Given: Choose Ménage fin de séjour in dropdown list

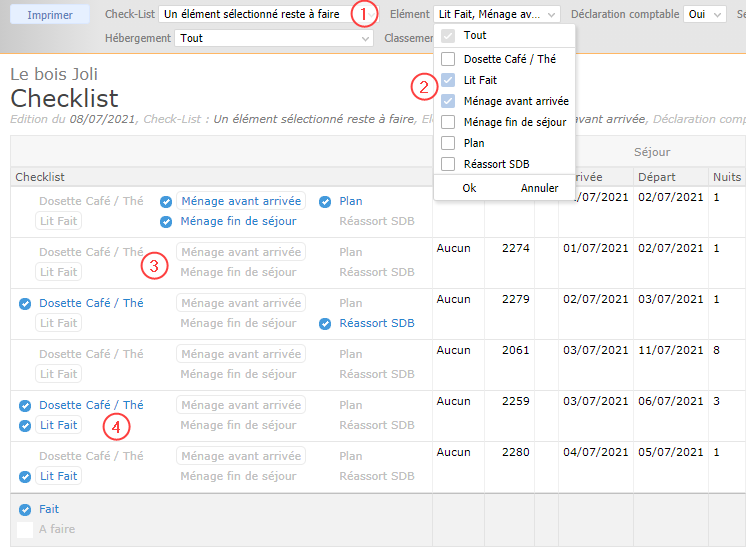Looking at the screenshot, I should coord(448,122).
